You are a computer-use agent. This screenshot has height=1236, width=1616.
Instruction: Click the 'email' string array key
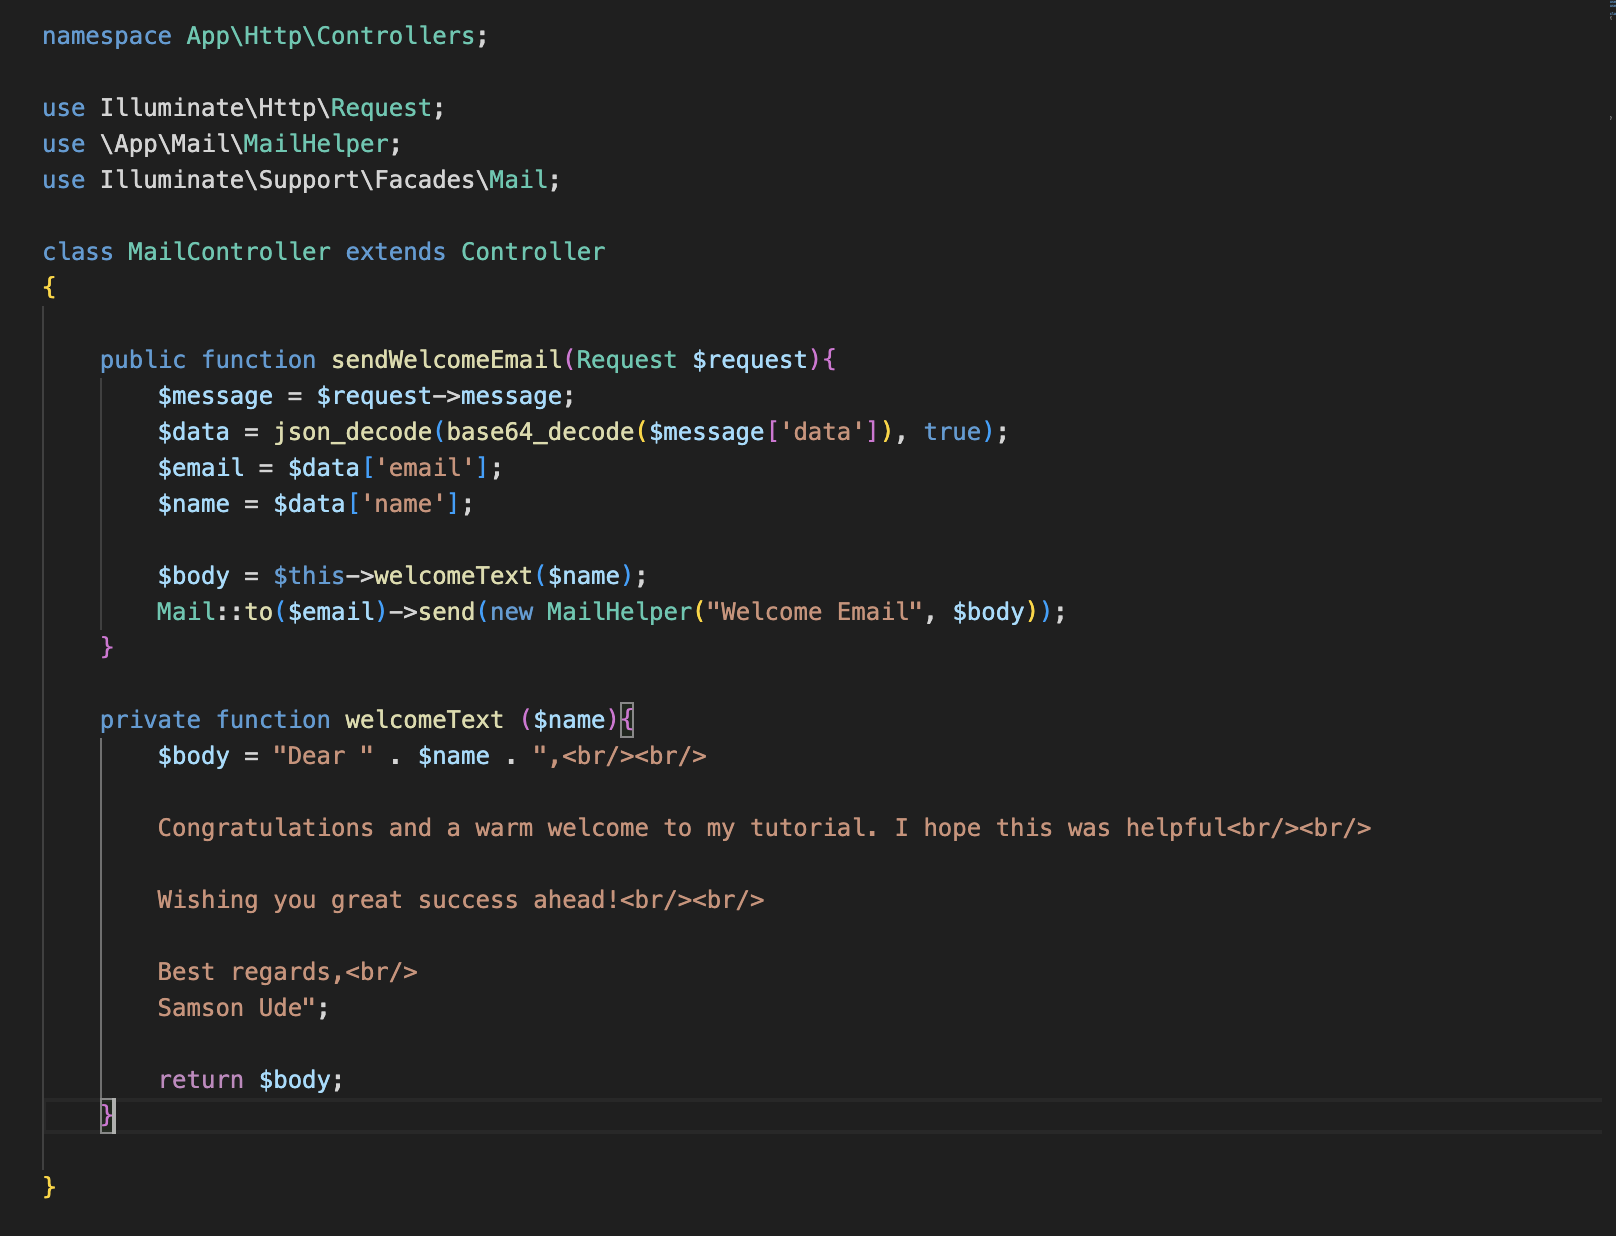pos(424,468)
